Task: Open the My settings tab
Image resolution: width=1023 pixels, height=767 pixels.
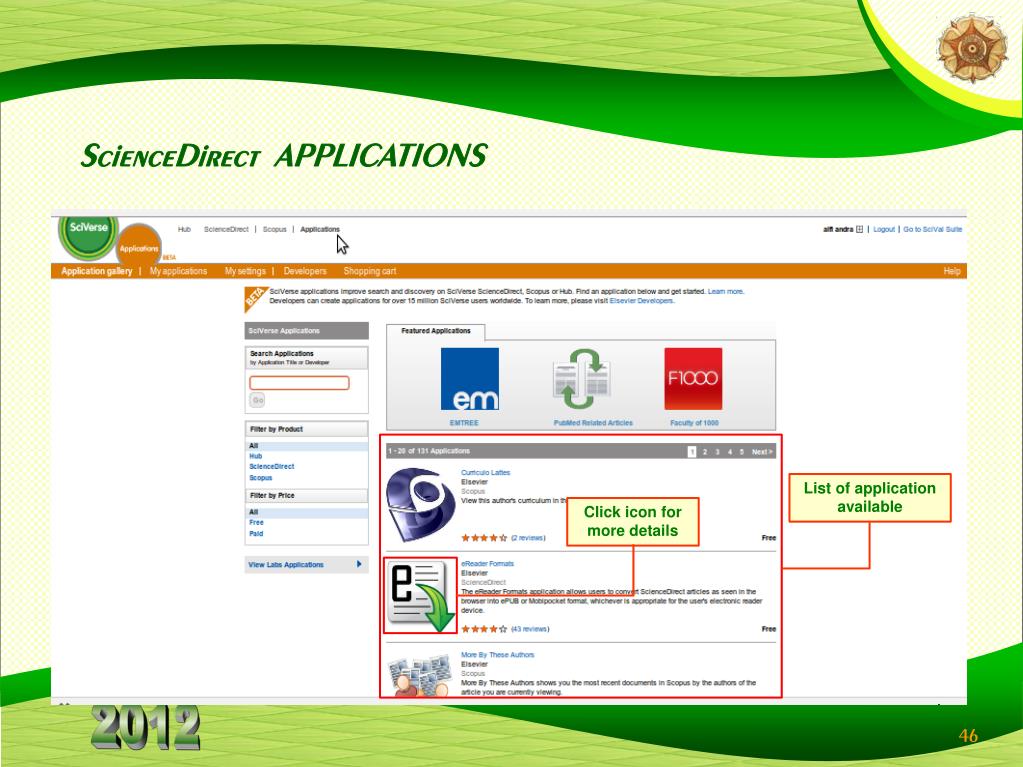Action: click(x=245, y=271)
